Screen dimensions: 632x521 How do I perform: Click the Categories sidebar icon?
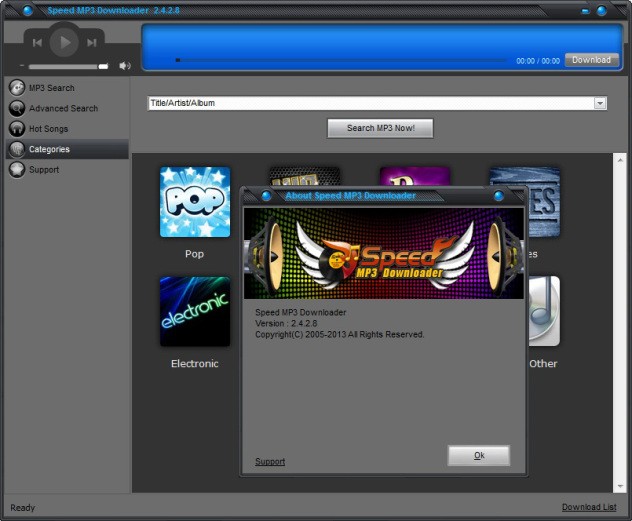click(17, 149)
